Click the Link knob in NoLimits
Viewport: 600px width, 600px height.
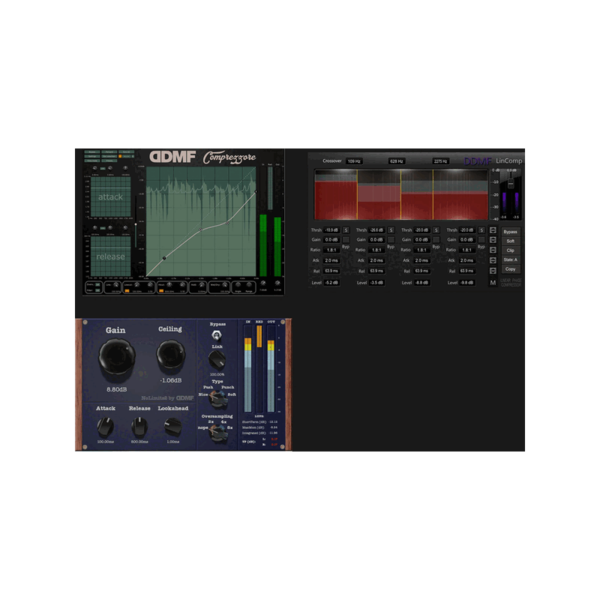tap(217, 360)
